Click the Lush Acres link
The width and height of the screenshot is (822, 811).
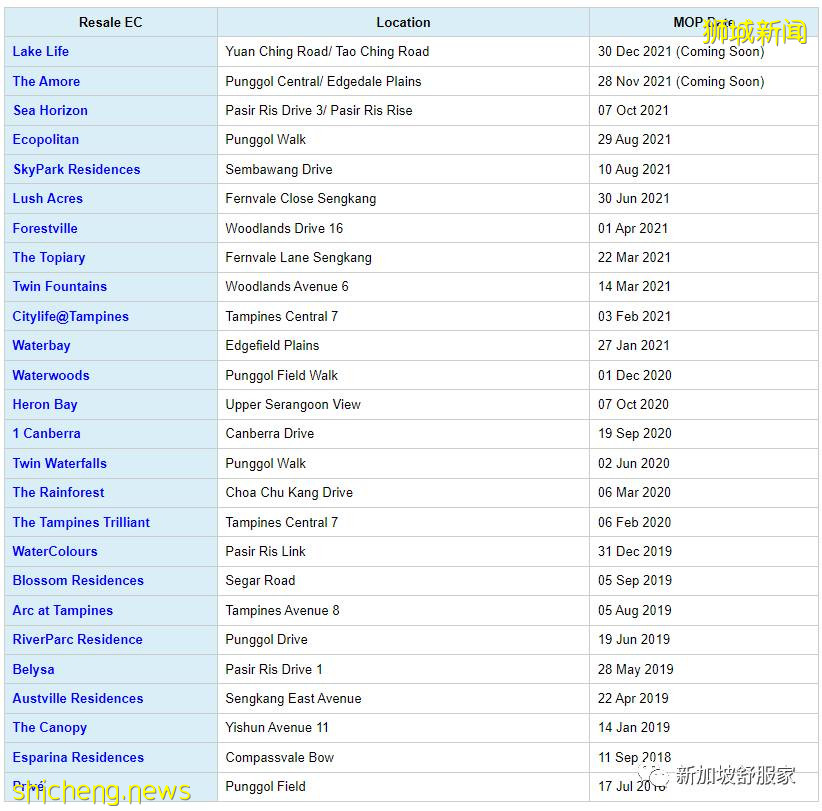coord(48,198)
